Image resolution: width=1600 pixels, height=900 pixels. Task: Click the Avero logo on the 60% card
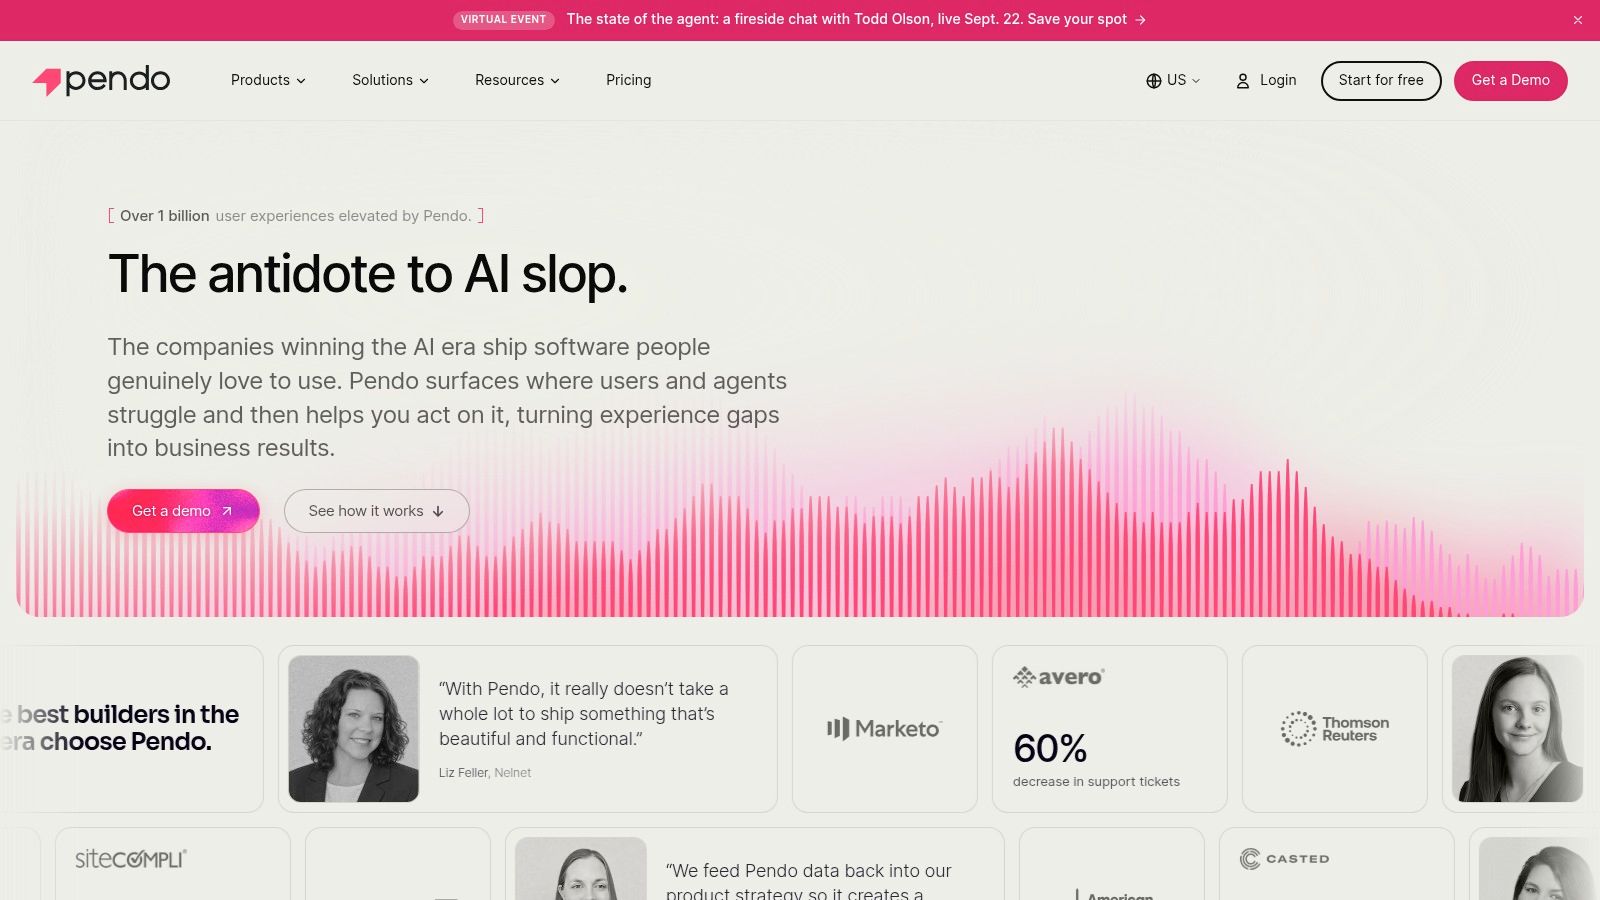1058,677
